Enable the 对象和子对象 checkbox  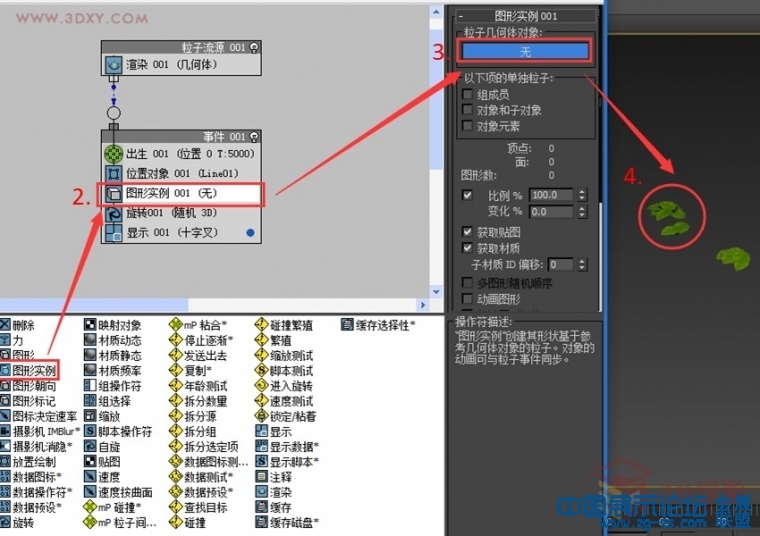pyautogui.click(x=467, y=110)
